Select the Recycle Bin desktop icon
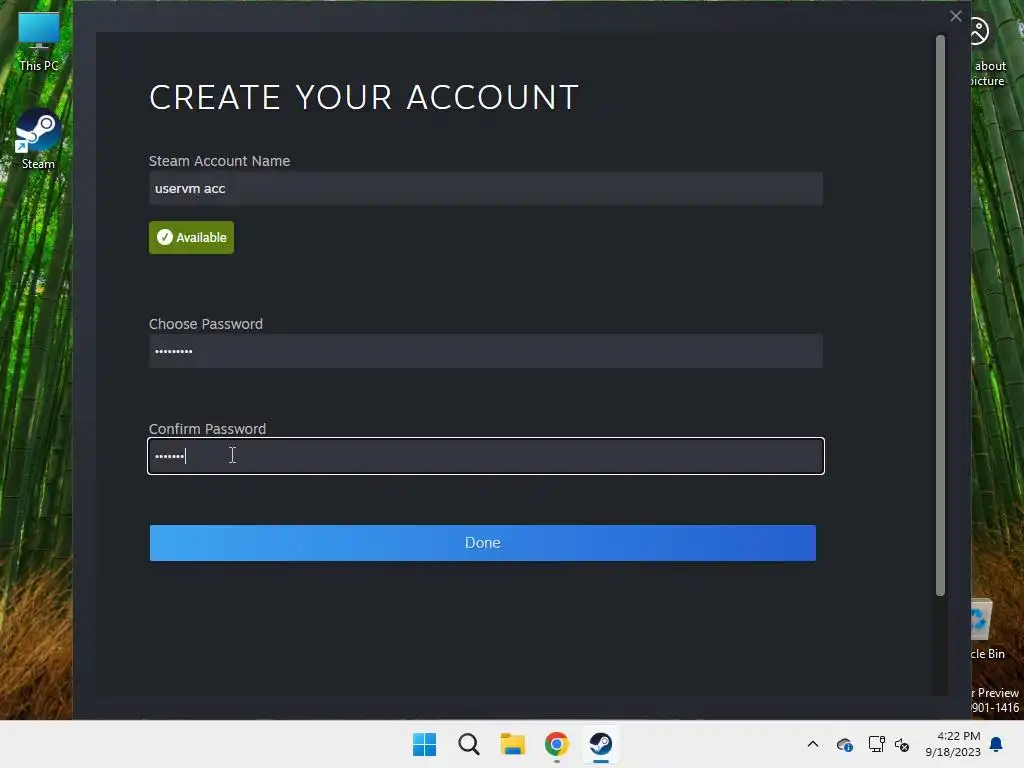The image size is (1024, 768). click(x=987, y=630)
